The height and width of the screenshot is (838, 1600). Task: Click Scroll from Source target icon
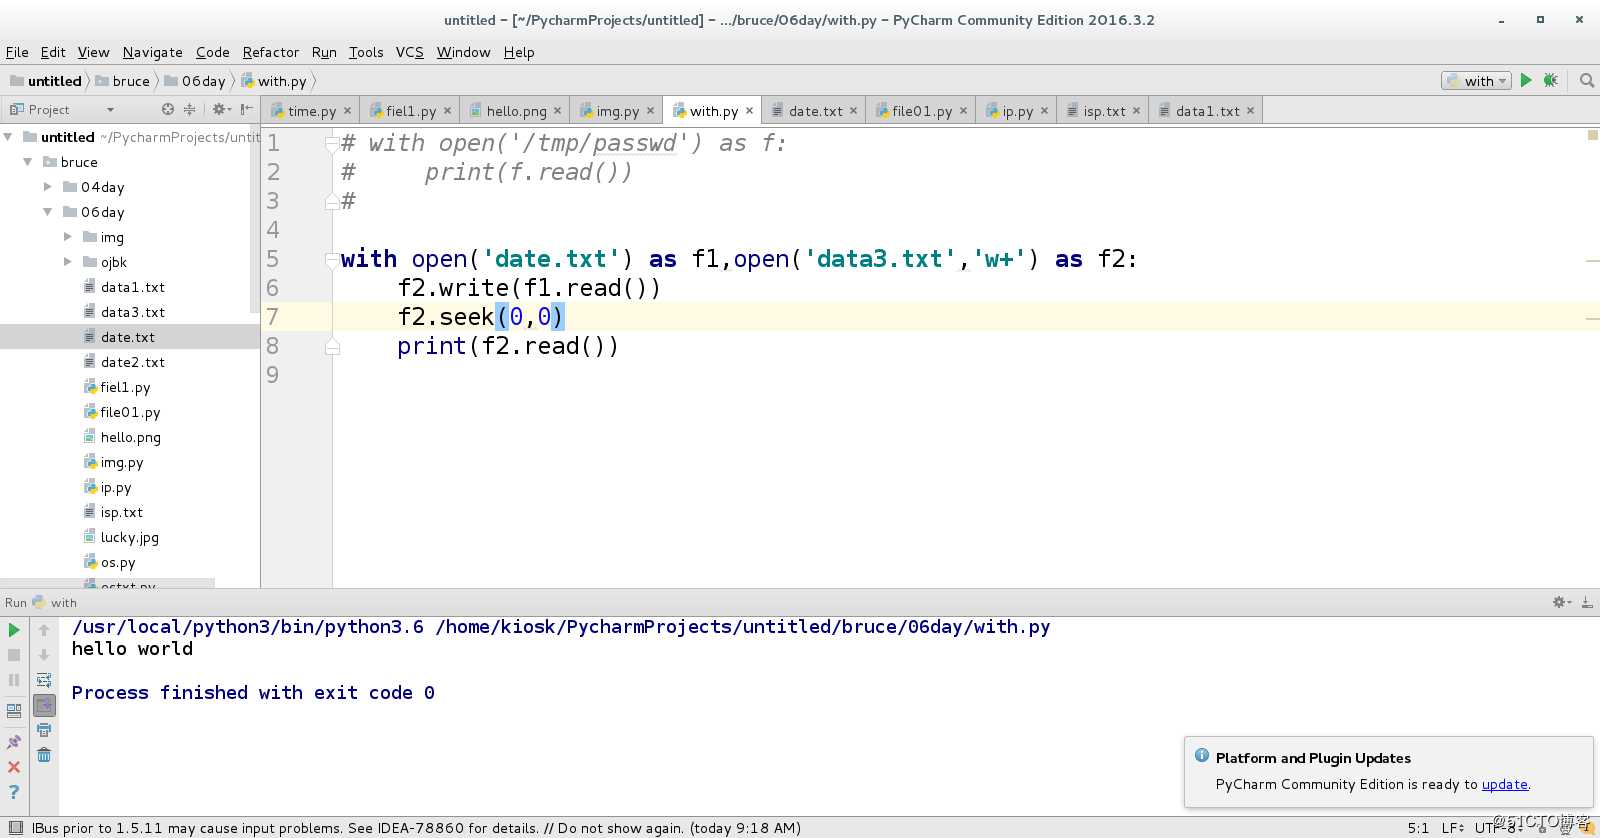click(168, 109)
